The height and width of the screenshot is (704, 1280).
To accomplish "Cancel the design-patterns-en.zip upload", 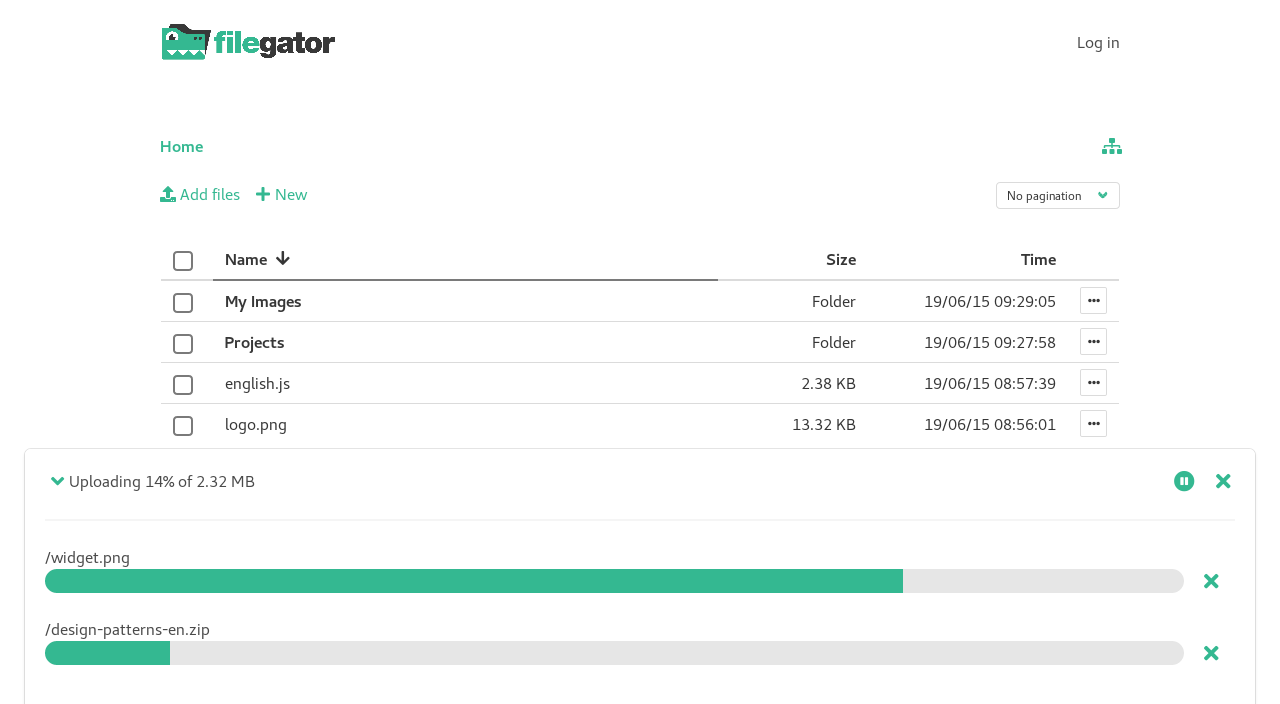I will 1210,652.
